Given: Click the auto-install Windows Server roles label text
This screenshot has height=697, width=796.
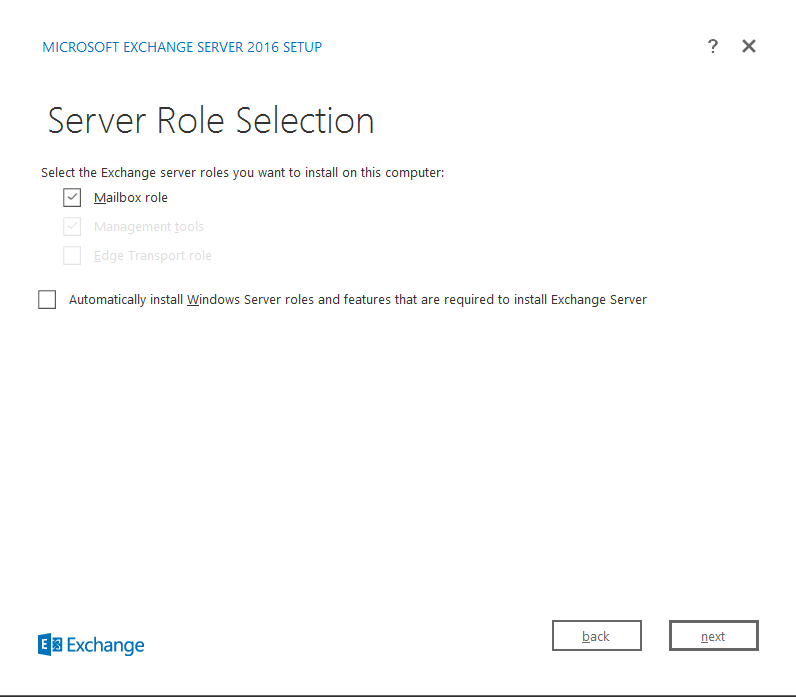Looking at the screenshot, I should point(358,300).
